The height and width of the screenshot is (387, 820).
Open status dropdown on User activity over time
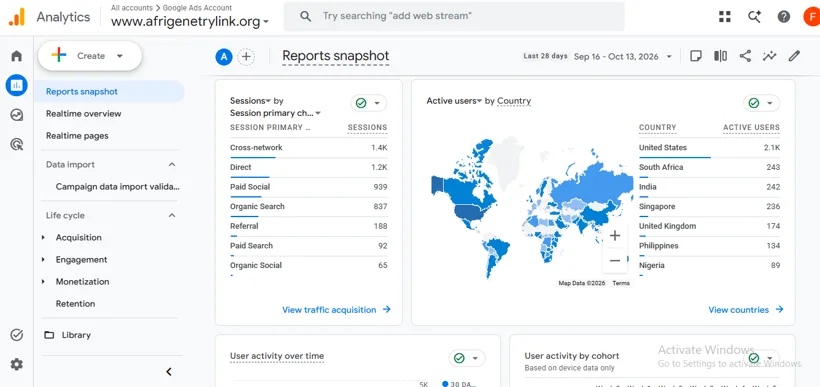[467, 358]
